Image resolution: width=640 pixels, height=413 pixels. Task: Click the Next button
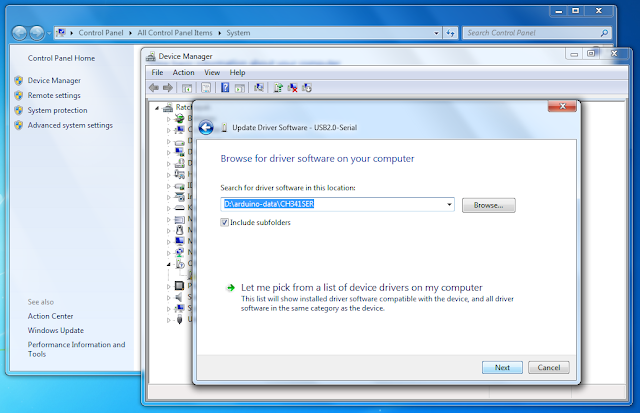point(502,367)
